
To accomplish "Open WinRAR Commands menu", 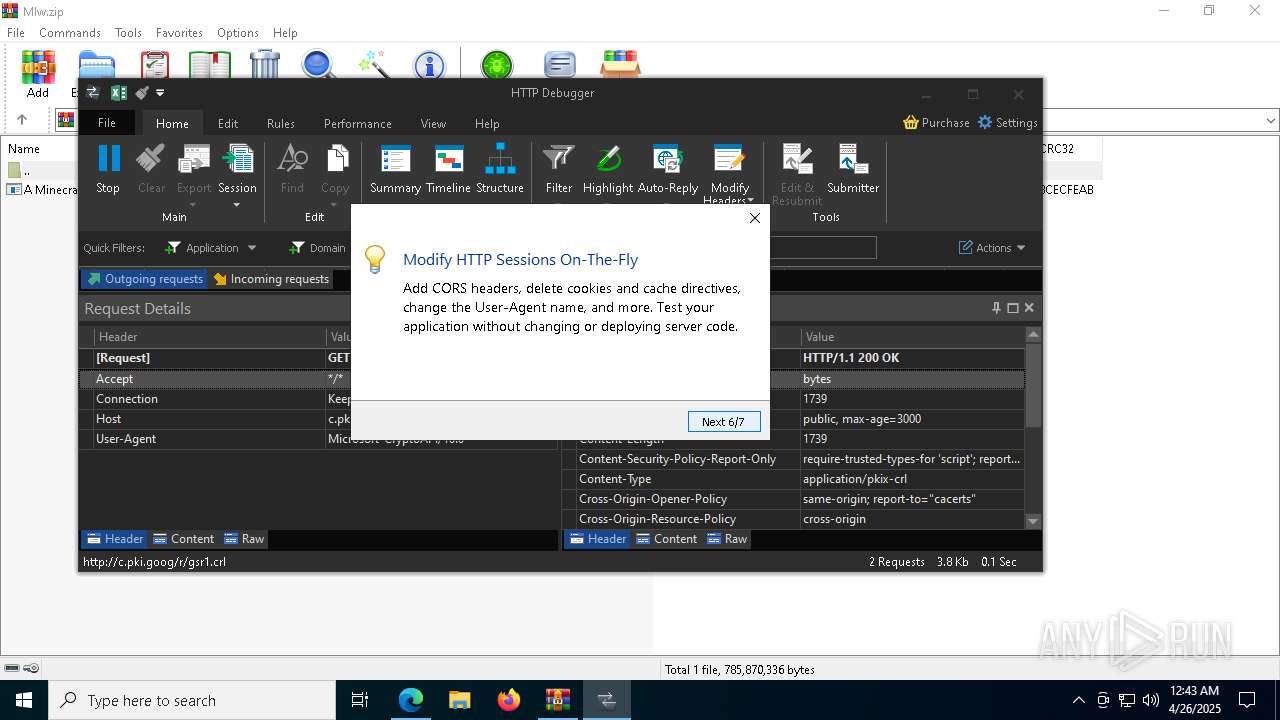I will click(70, 32).
